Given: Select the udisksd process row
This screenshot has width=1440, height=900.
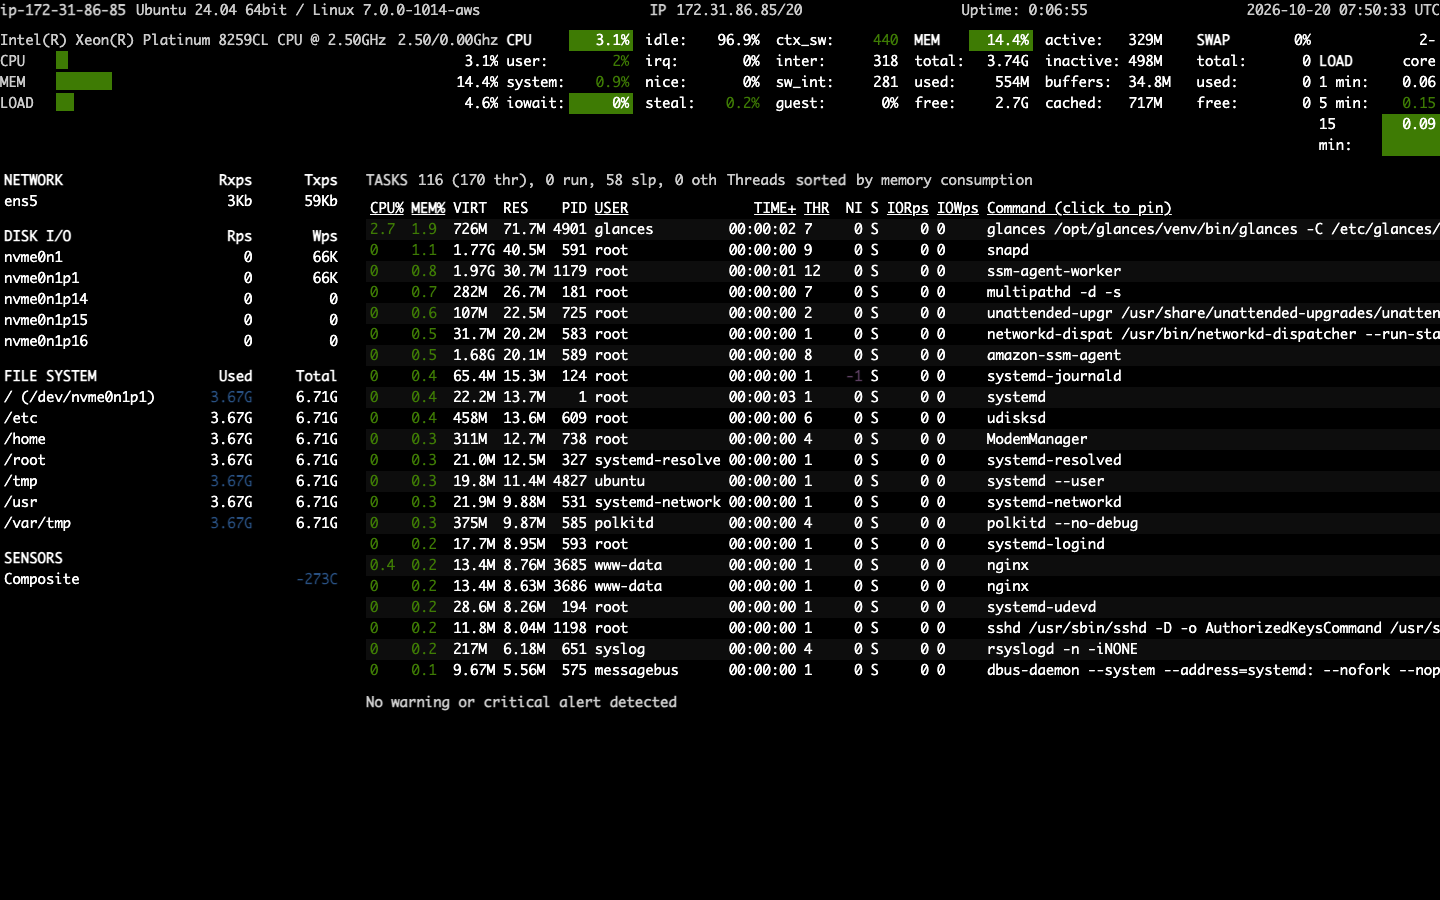Looking at the screenshot, I should point(904,418).
